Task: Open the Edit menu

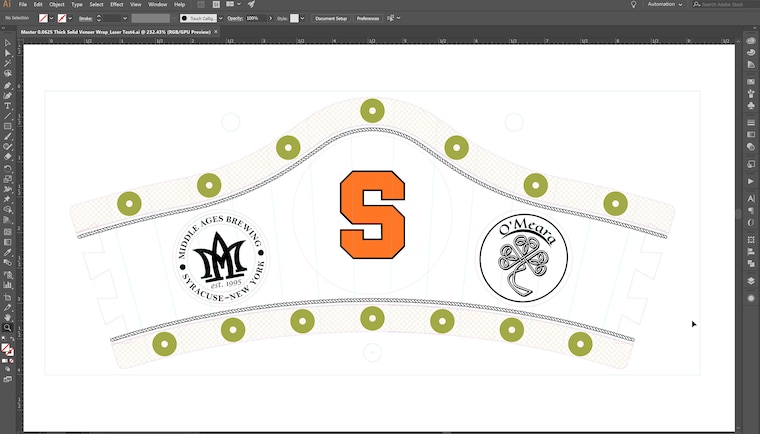Action: [x=38, y=4]
